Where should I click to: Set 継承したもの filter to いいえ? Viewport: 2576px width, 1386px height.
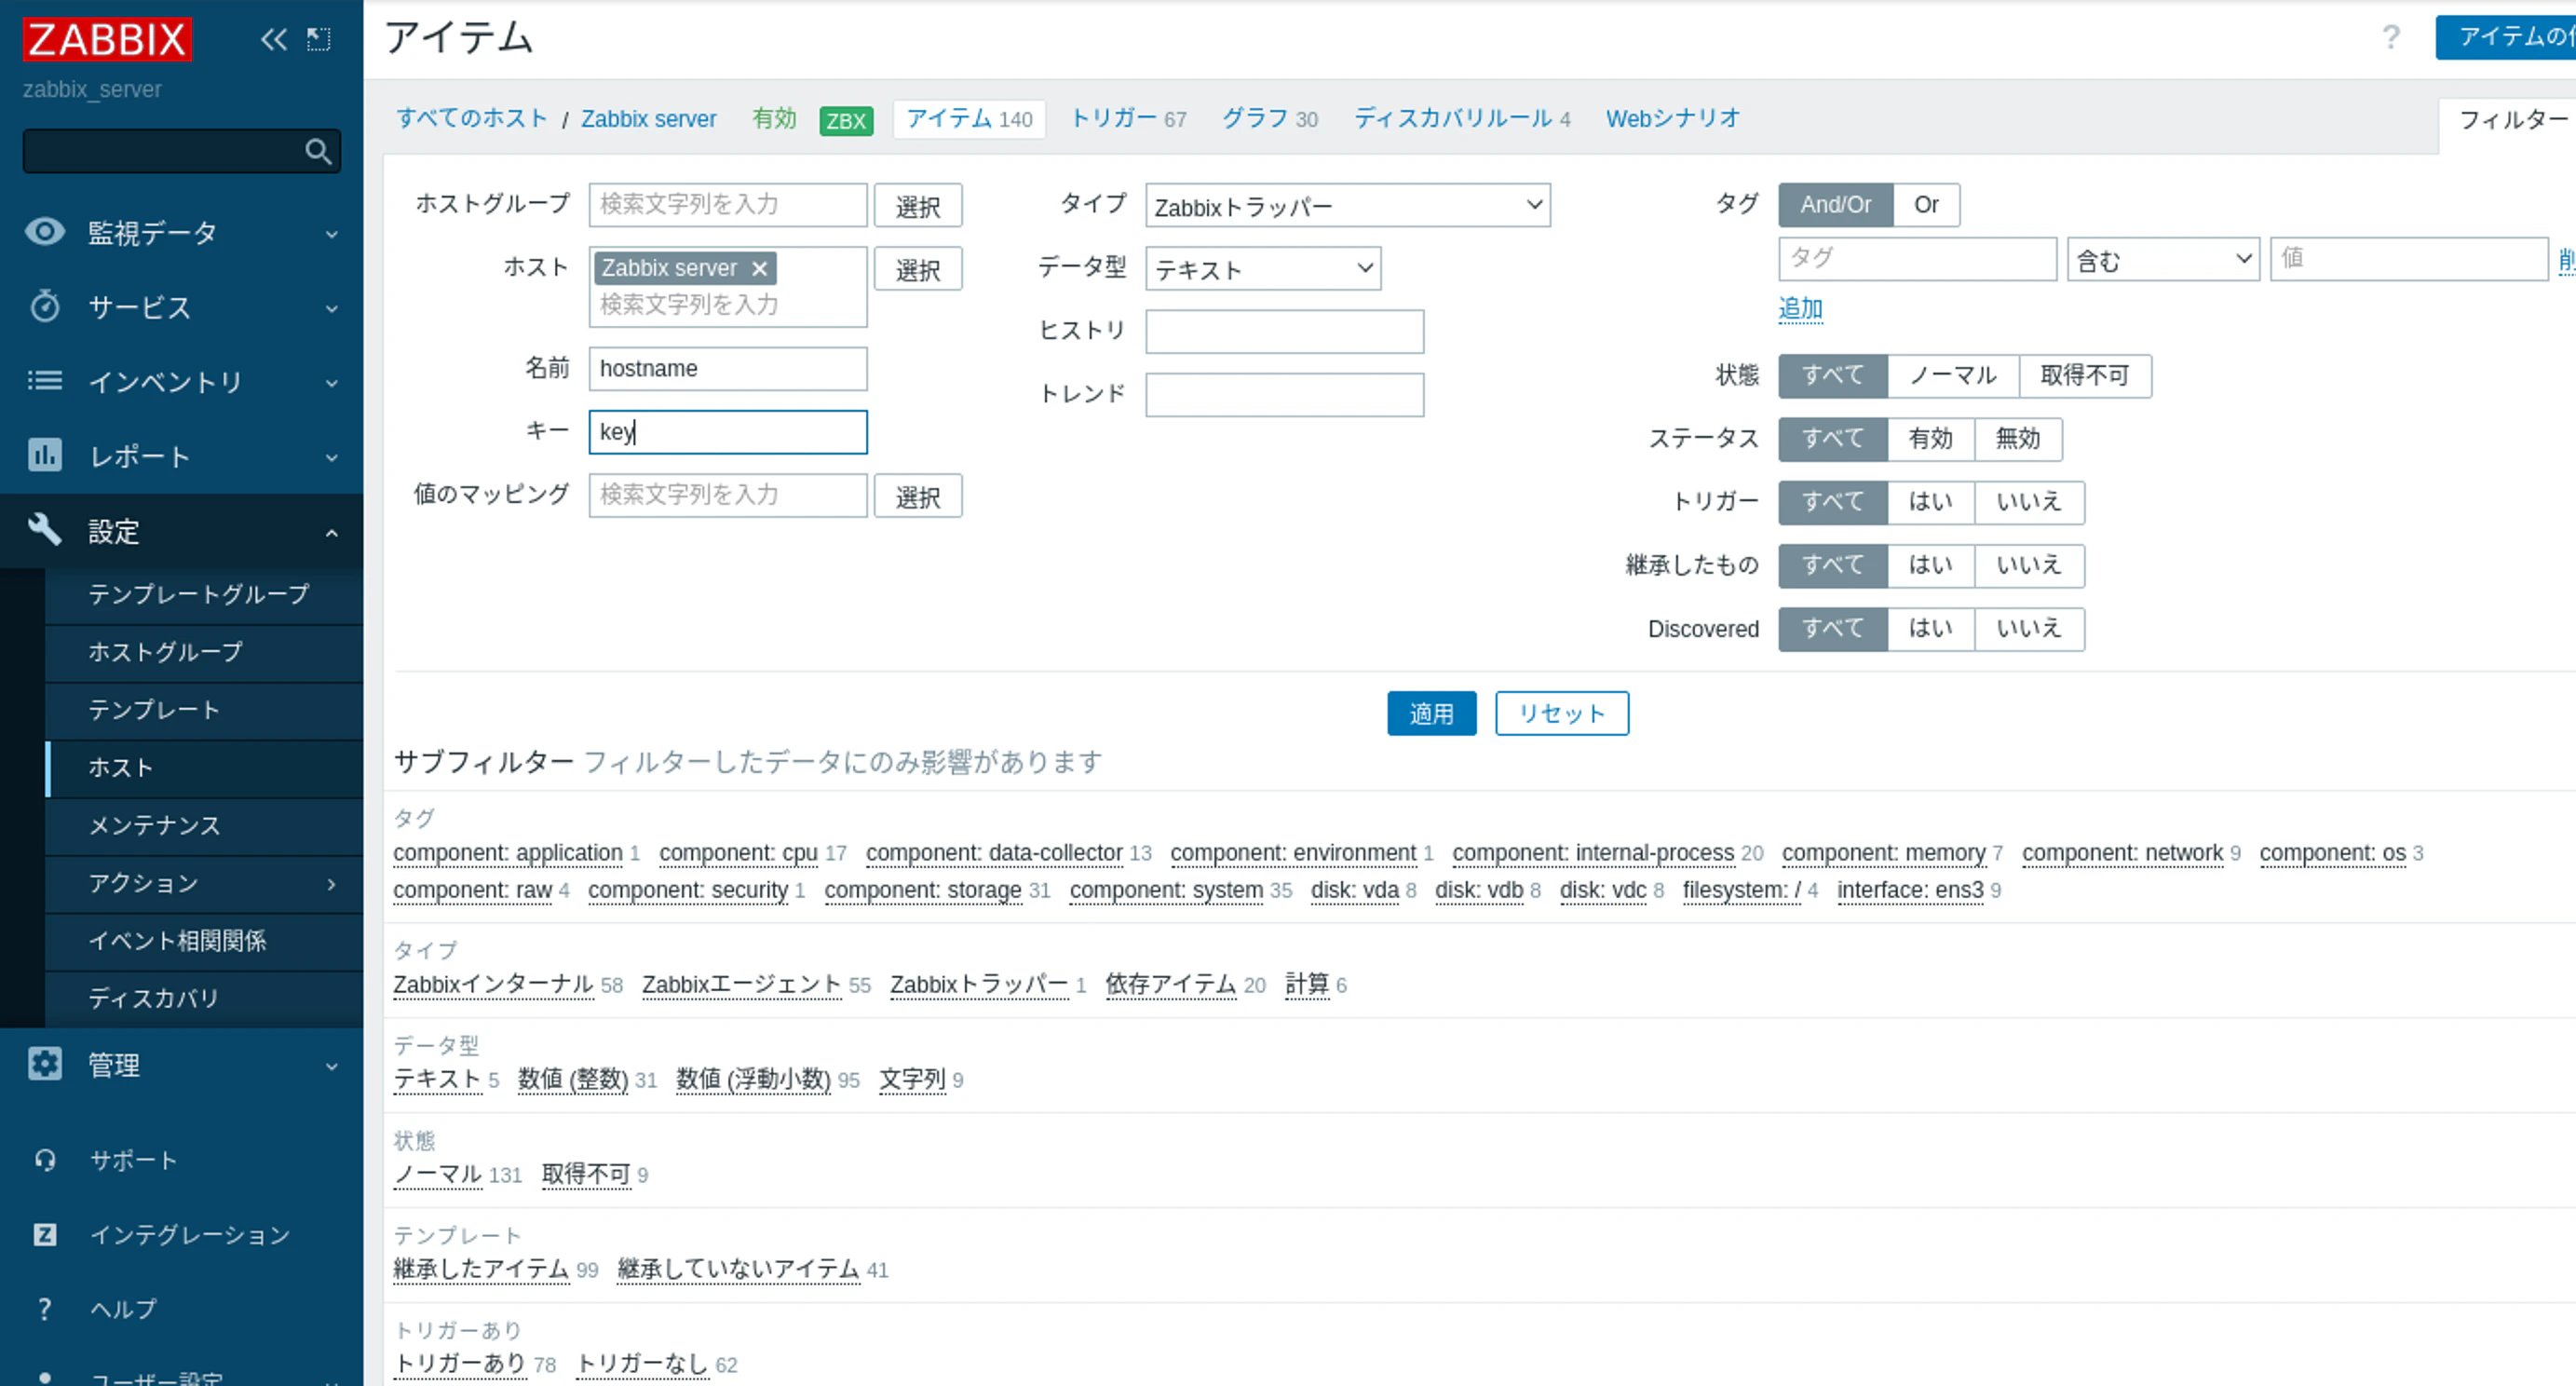(x=2029, y=565)
